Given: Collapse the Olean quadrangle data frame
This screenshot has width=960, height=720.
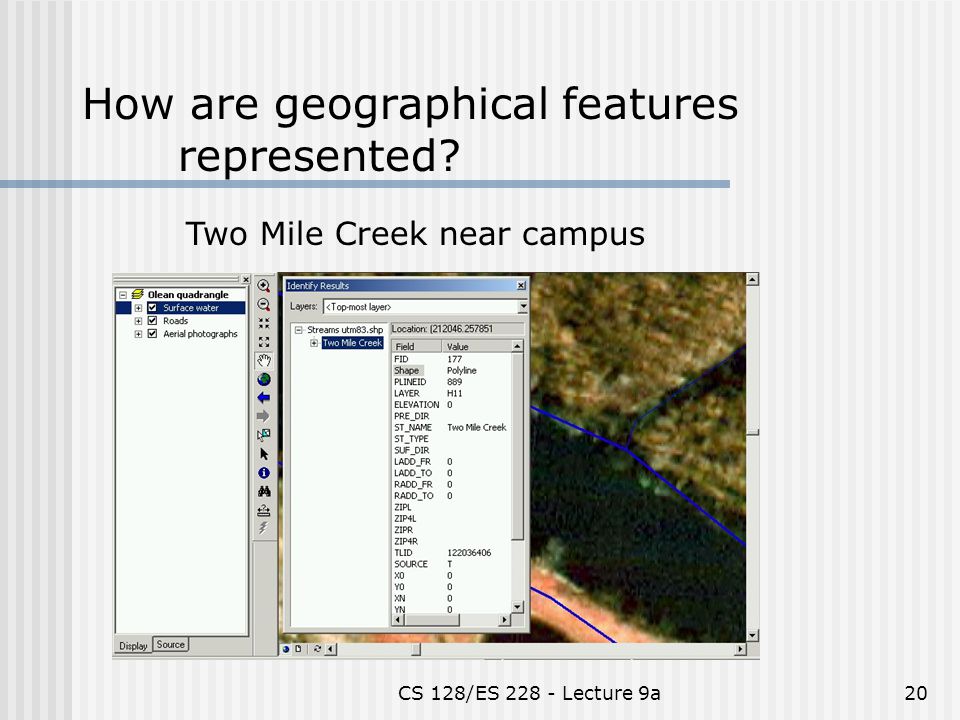Looking at the screenshot, I should 123,295.
